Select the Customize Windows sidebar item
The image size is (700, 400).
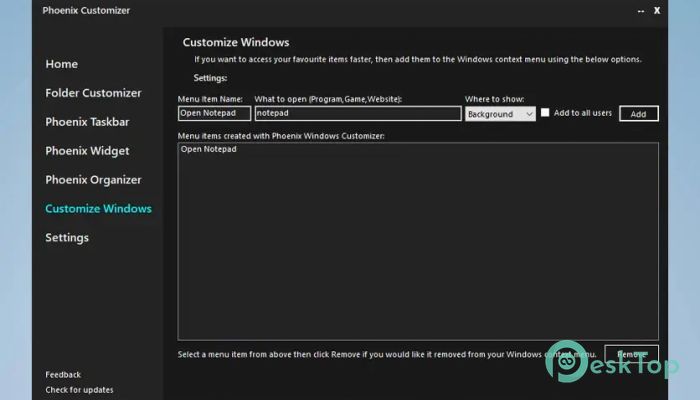click(x=98, y=208)
